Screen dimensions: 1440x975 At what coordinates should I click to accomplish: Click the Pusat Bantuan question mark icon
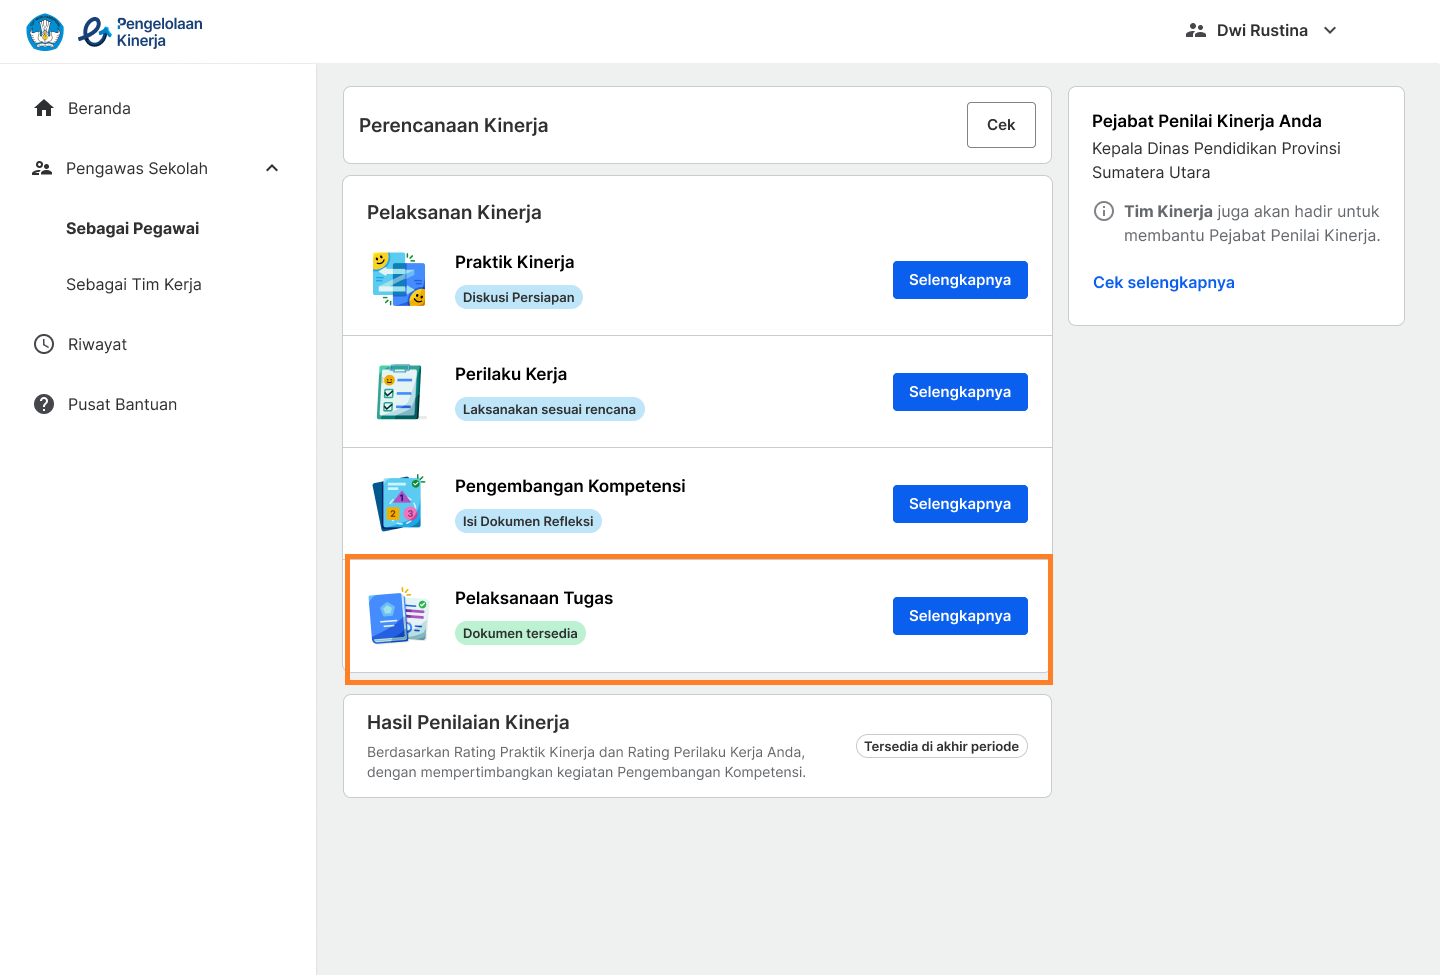[x=44, y=404]
